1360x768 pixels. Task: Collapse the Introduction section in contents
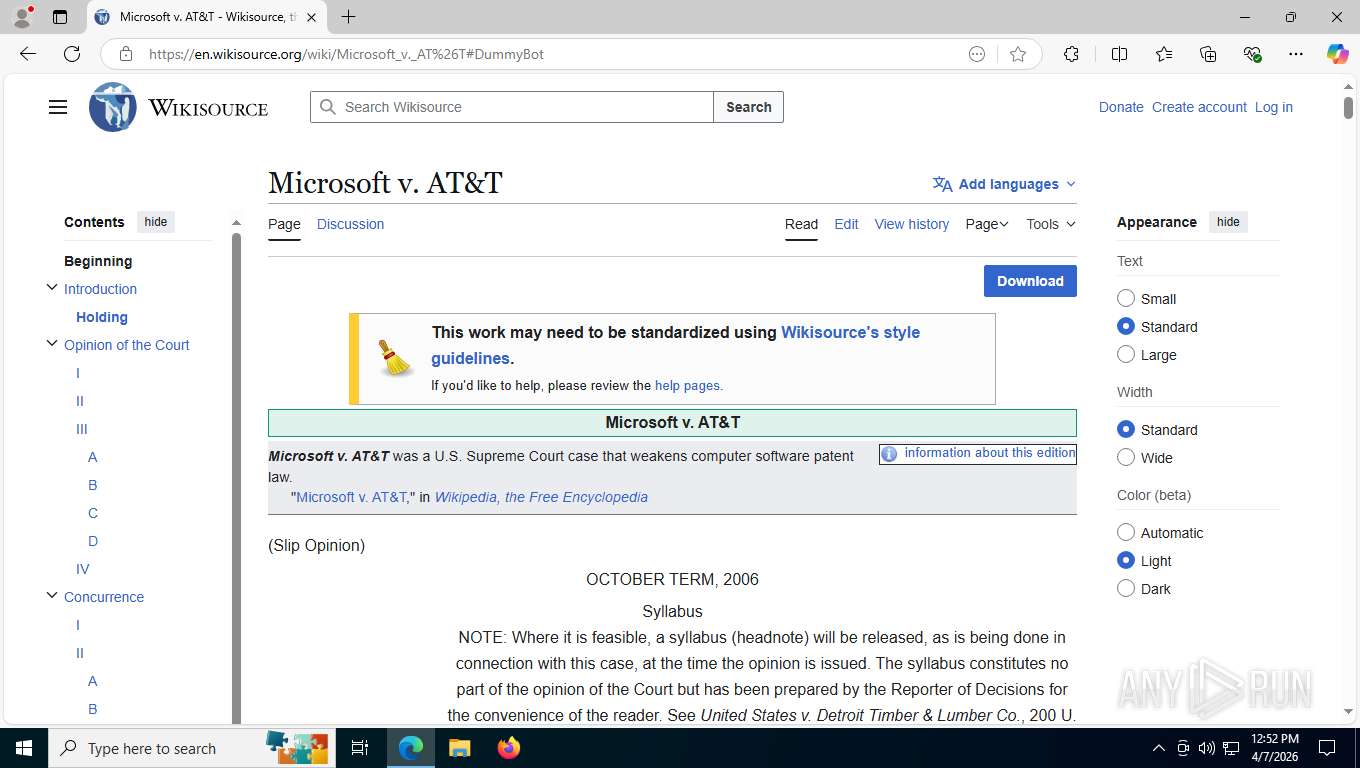click(x=52, y=288)
